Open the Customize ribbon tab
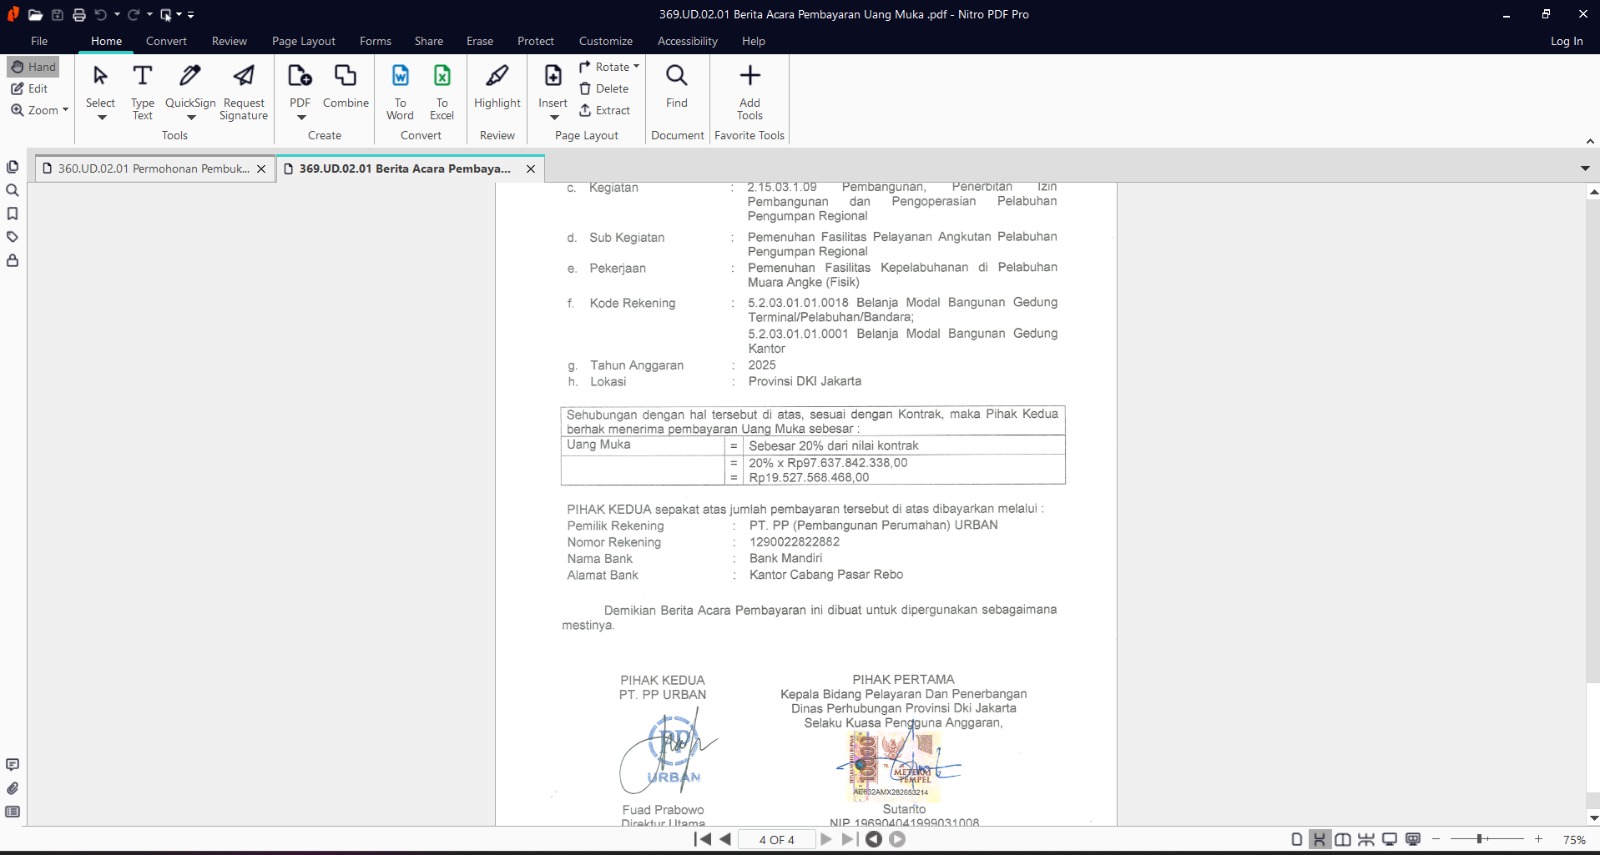The image size is (1600, 855). [x=606, y=41]
